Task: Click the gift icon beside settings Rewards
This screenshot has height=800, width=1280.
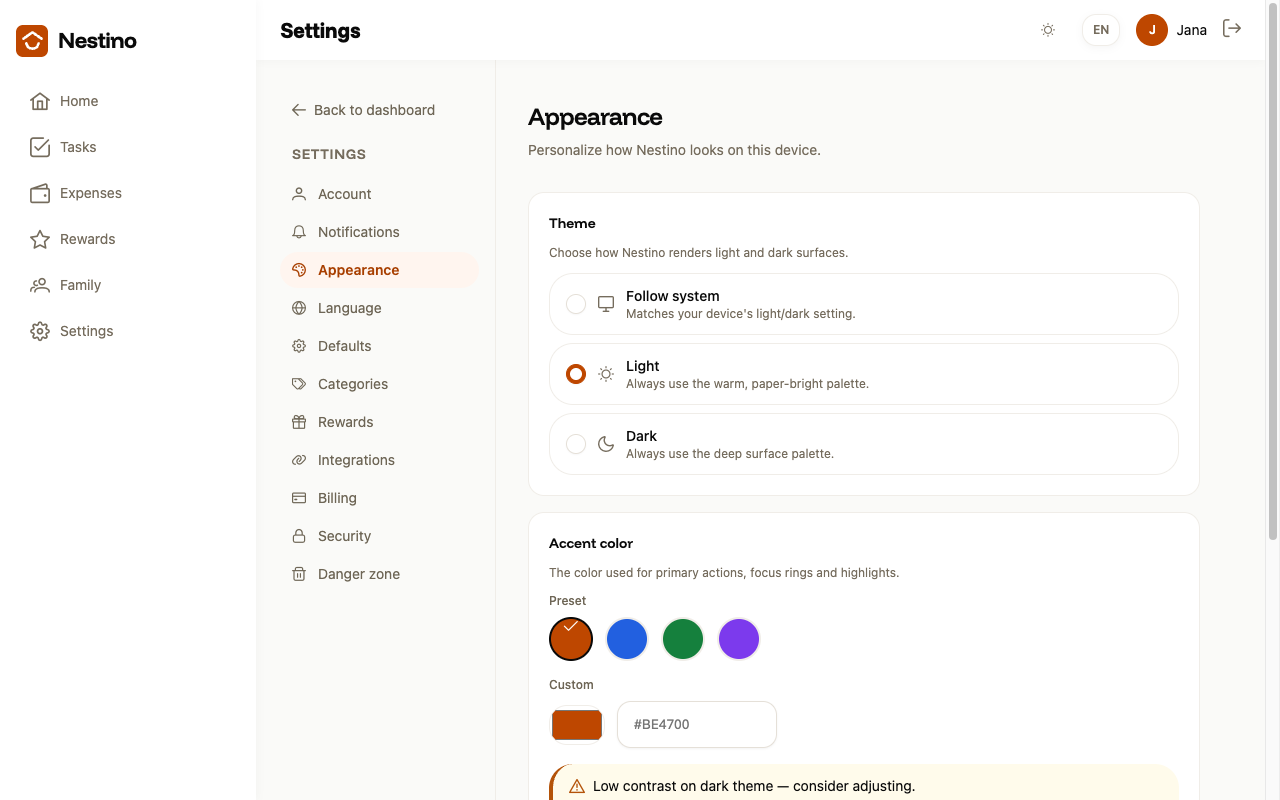Action: point(299,422)
